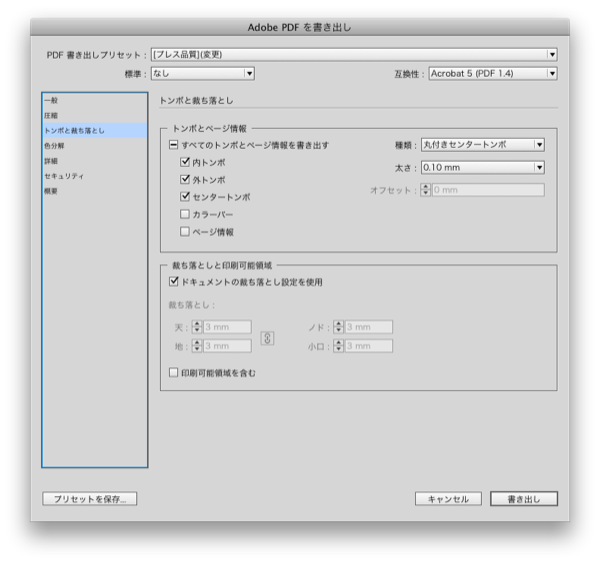This screenshot has height=563, width=600.
Task: Open the セキュリティ section in sidebar
Action: coord(63,175)
